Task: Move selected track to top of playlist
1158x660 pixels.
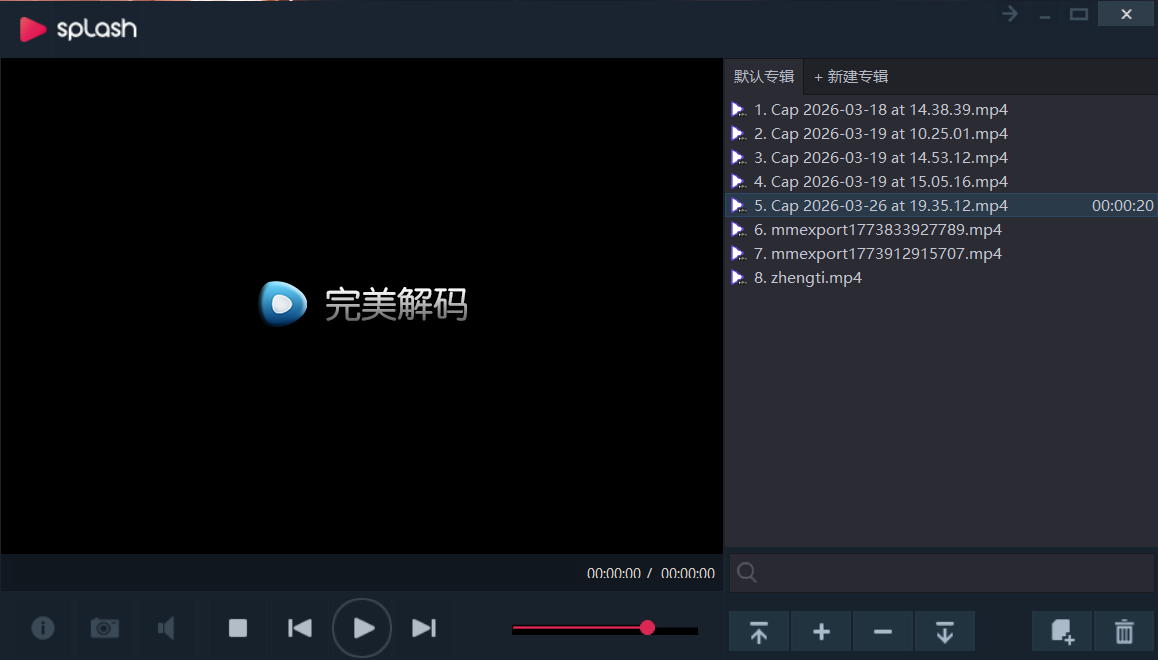Action: point(758,631)
